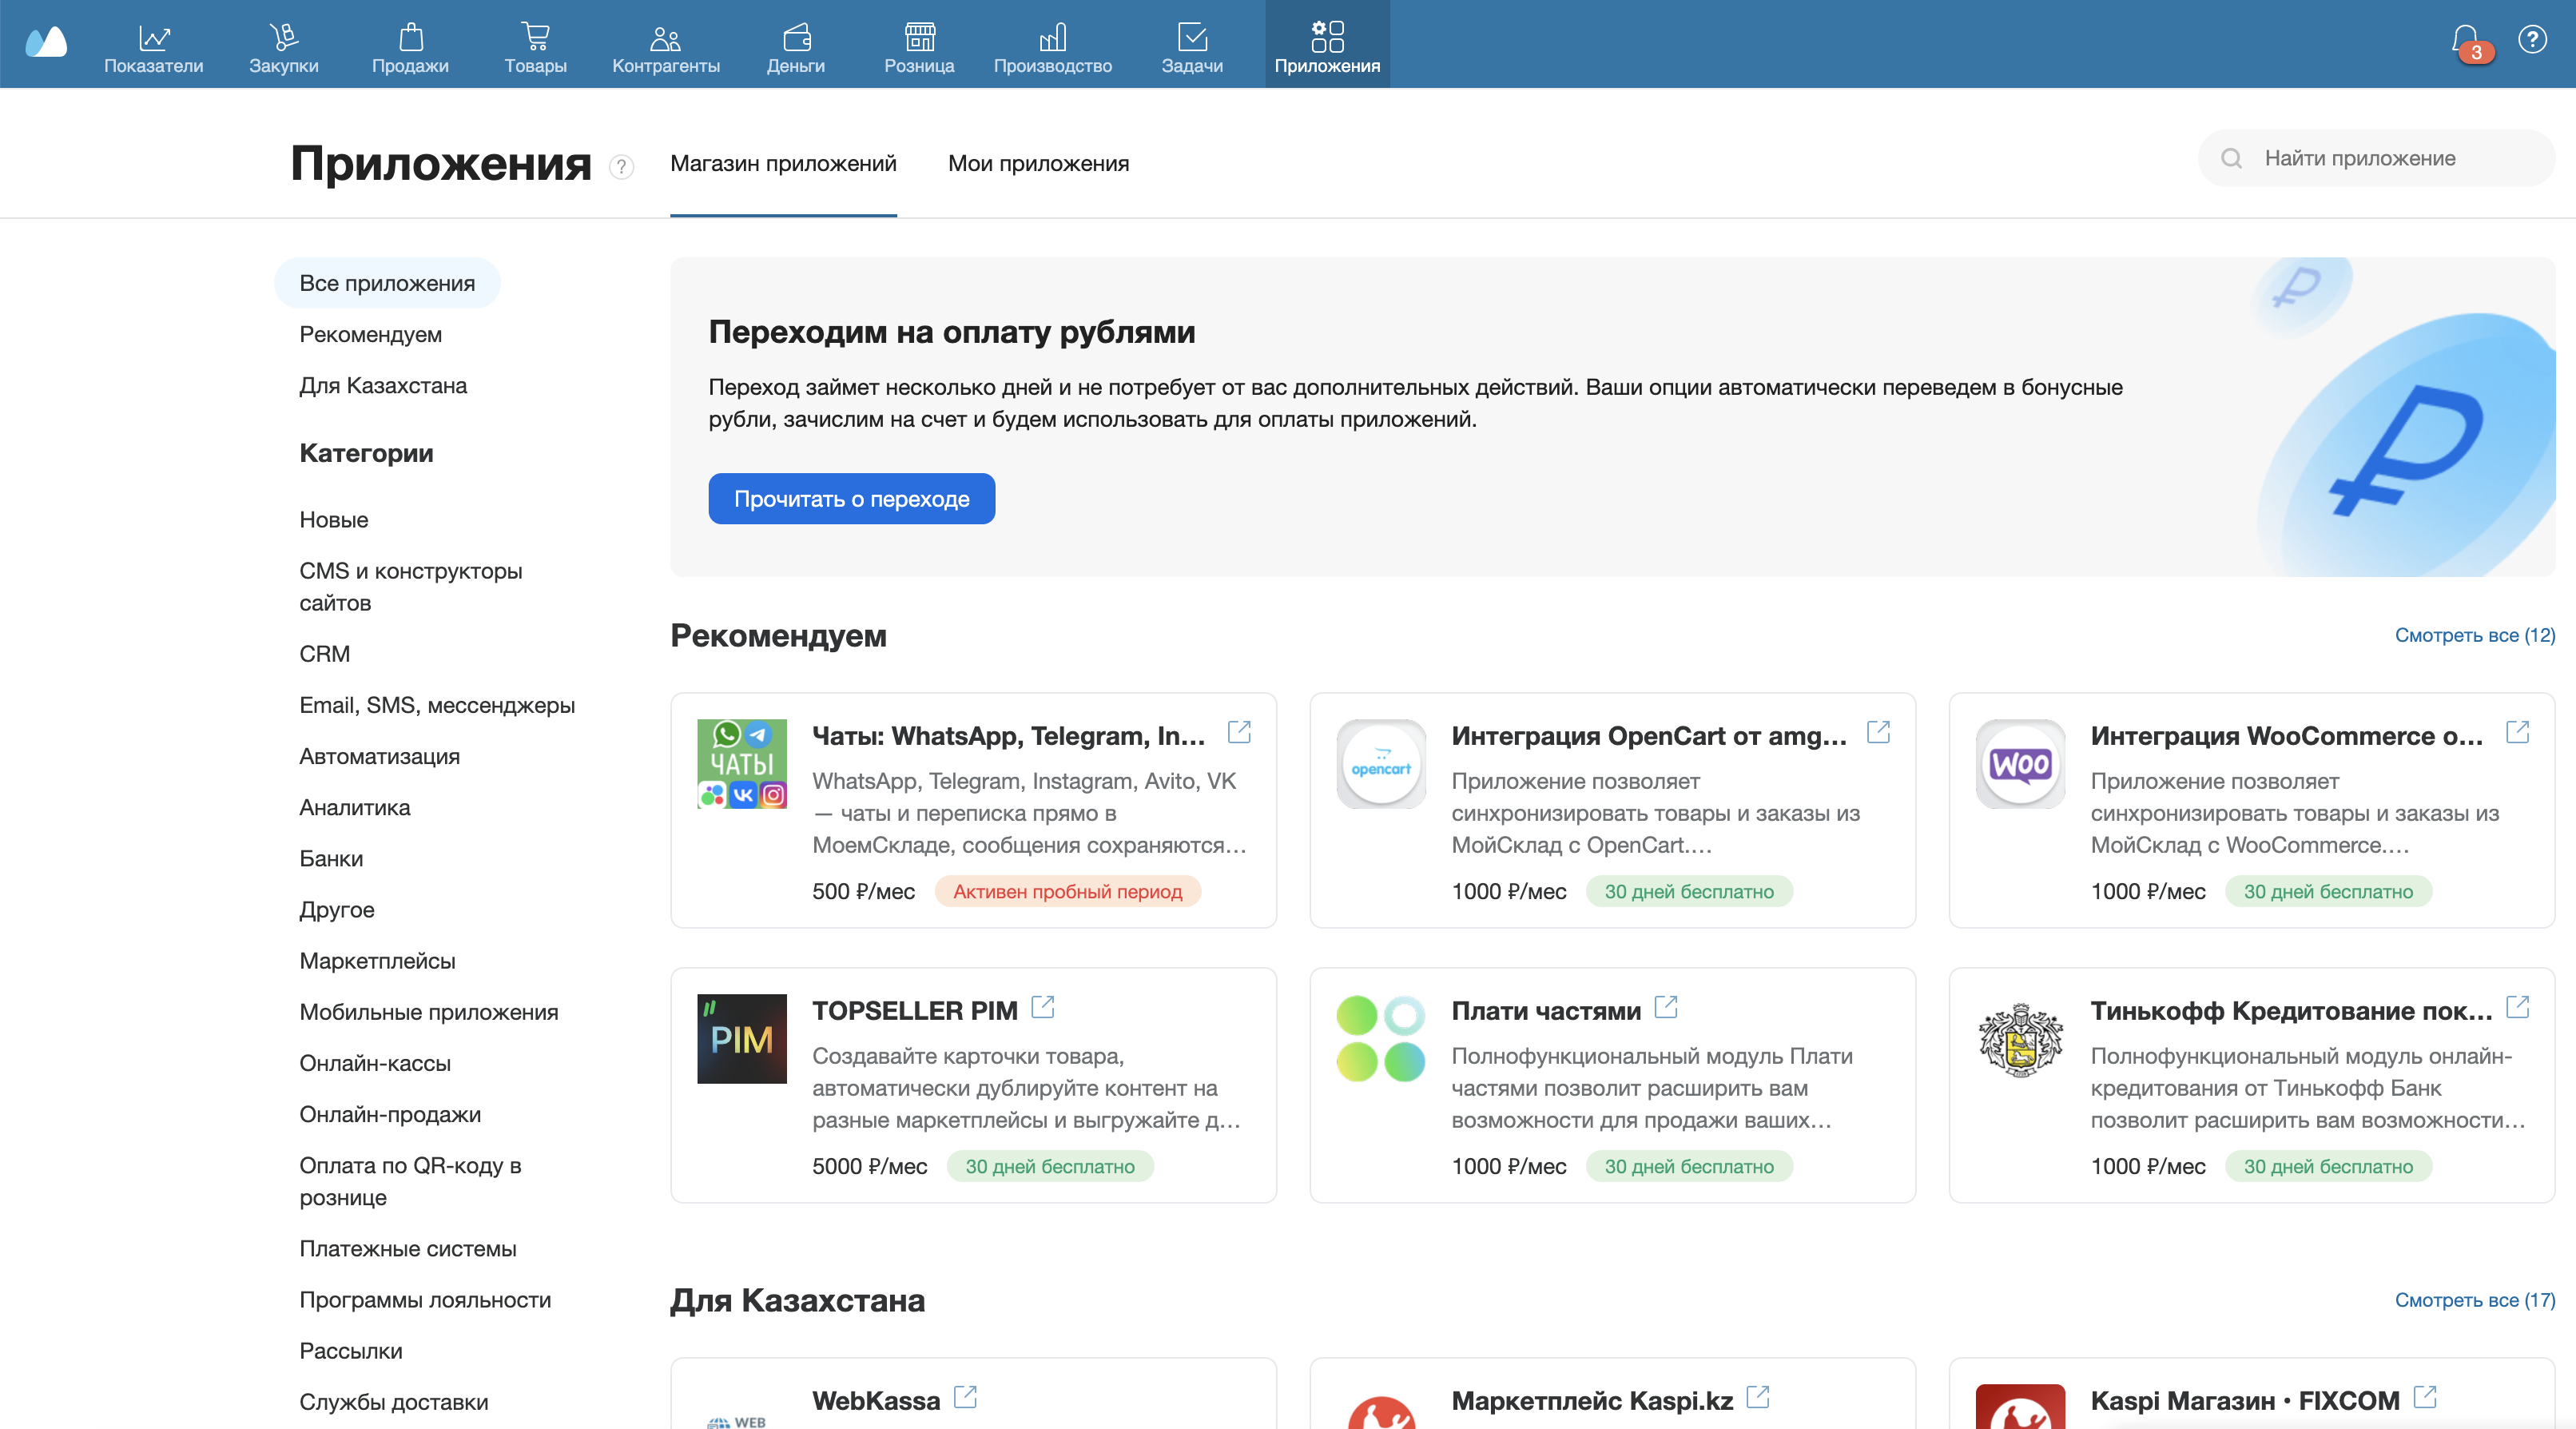Switch to Магазин приложений tab

pos(783,164)
